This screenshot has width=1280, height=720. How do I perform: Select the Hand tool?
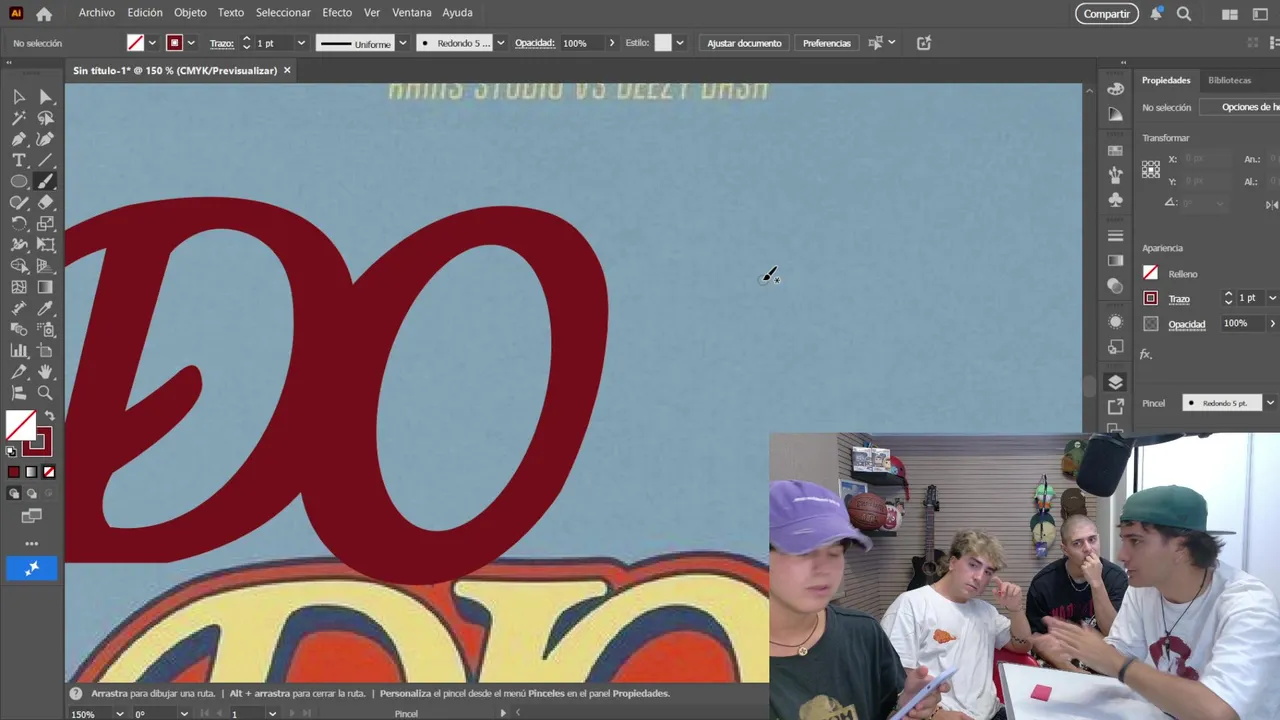point(45,372)
